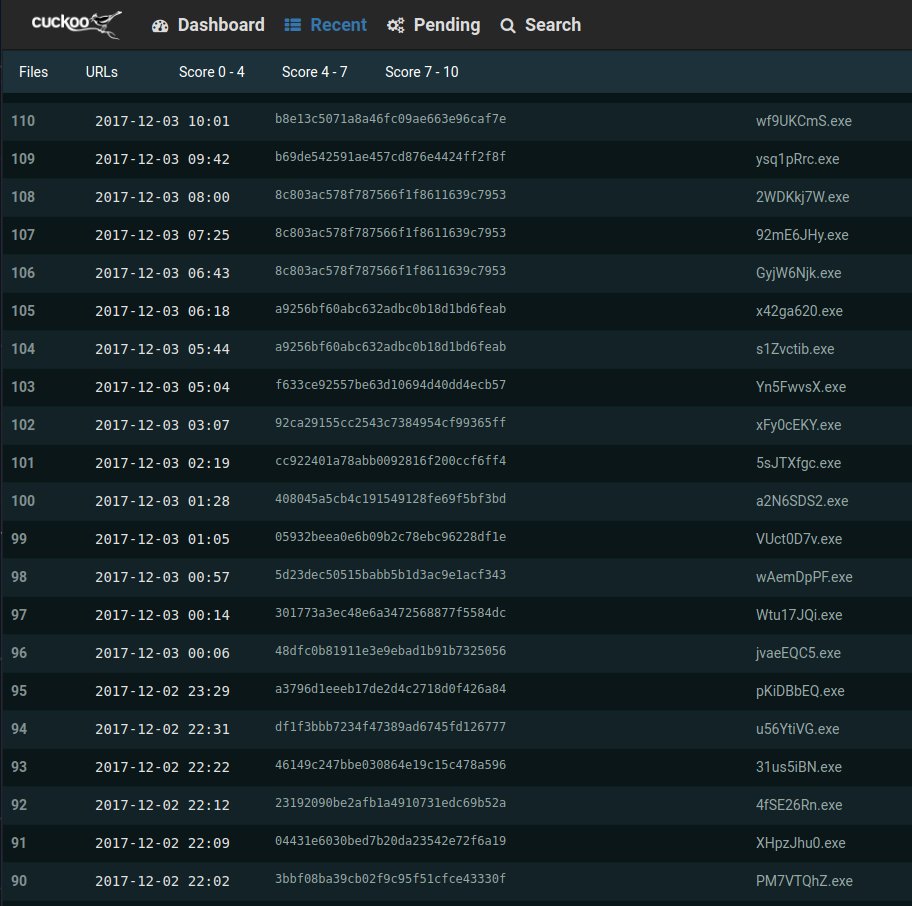The image size is (912, 906).
Task: Click hash 48dfc0b81911e3e9ebad1b91b7325056
Action: click(390, 651)
